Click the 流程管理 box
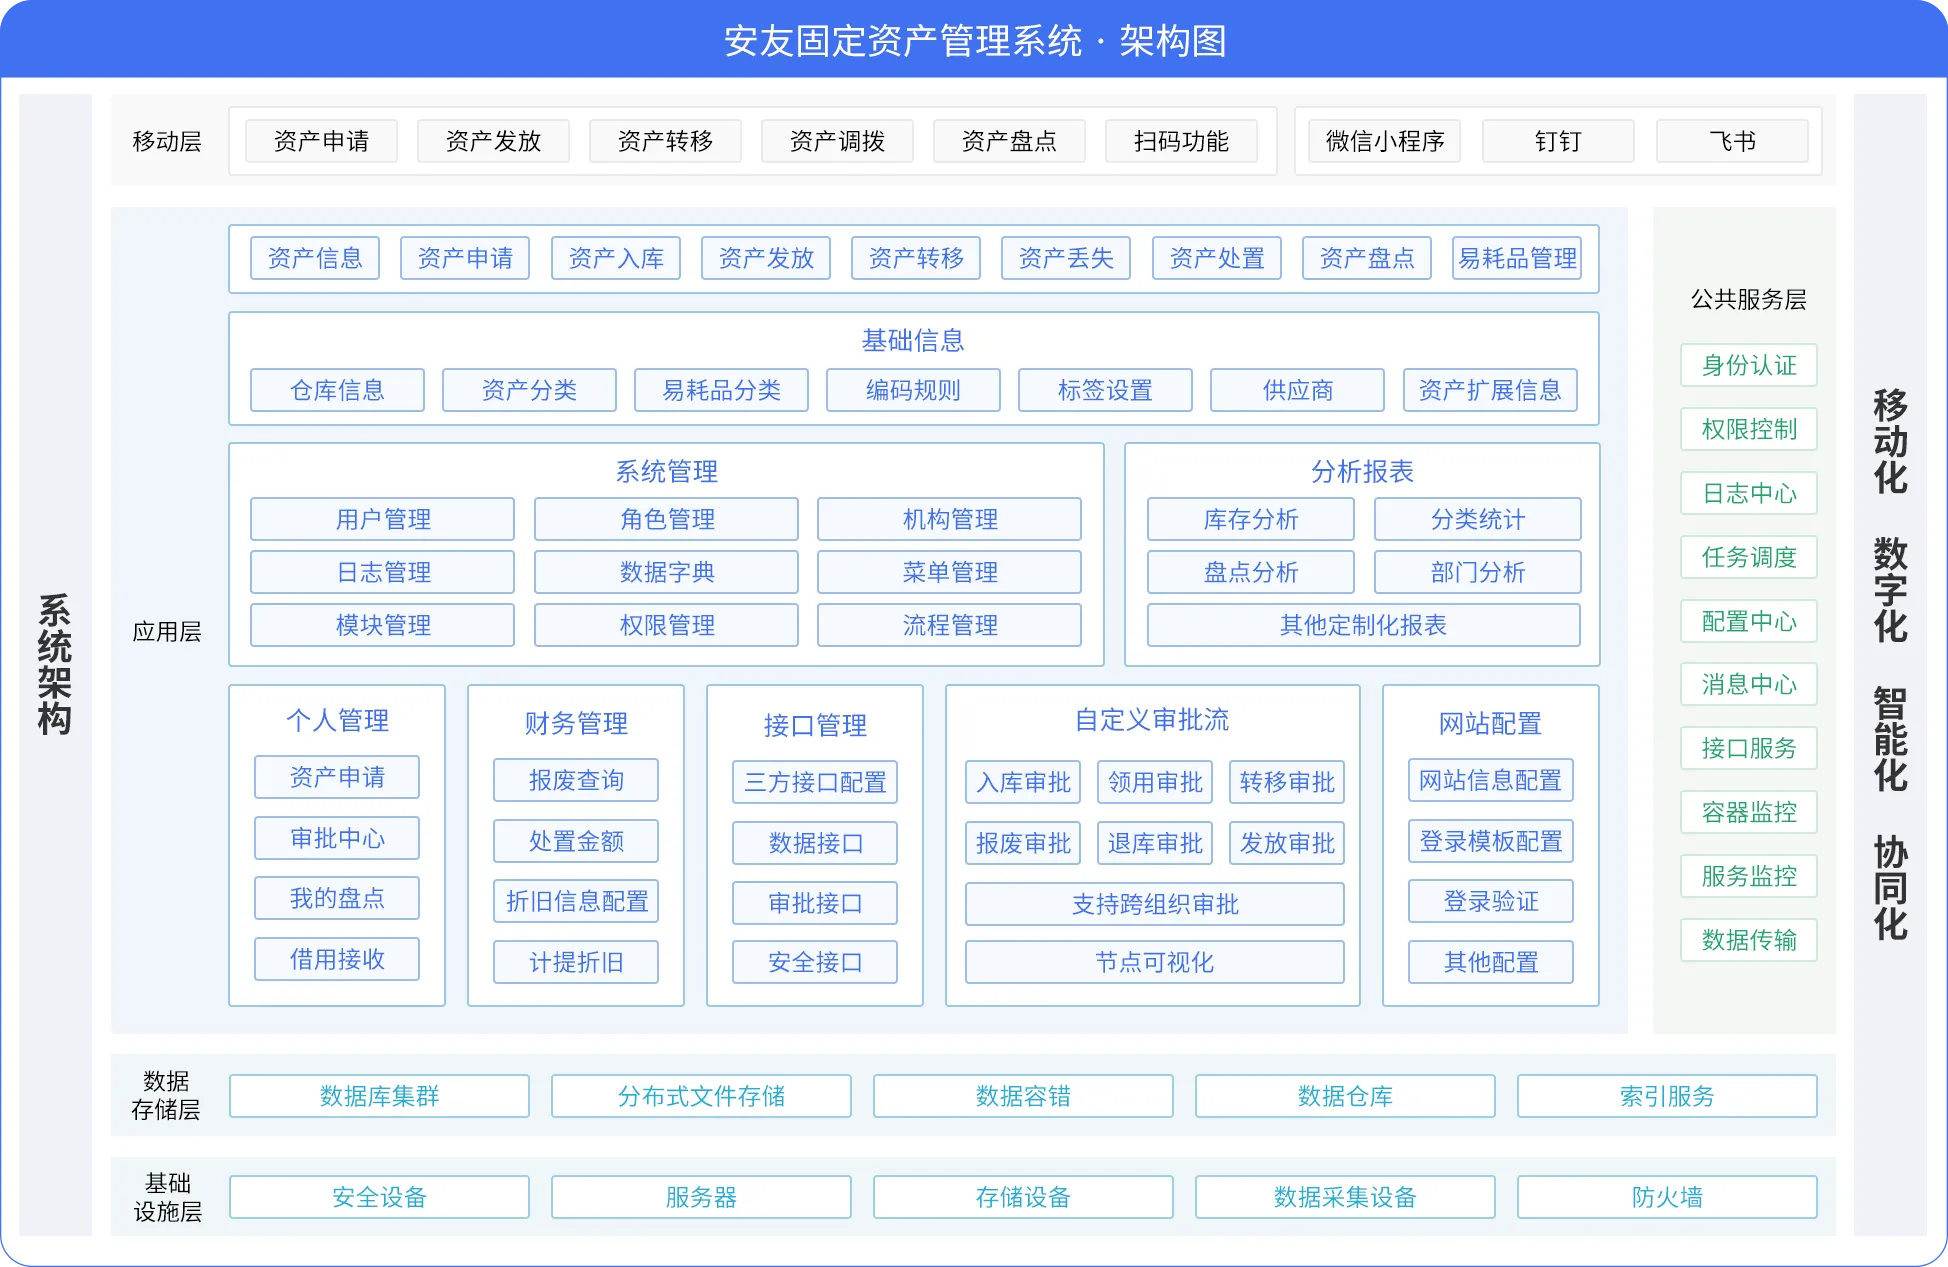This screenshot has height=1267, width=1948. click(x=950, y=625)
